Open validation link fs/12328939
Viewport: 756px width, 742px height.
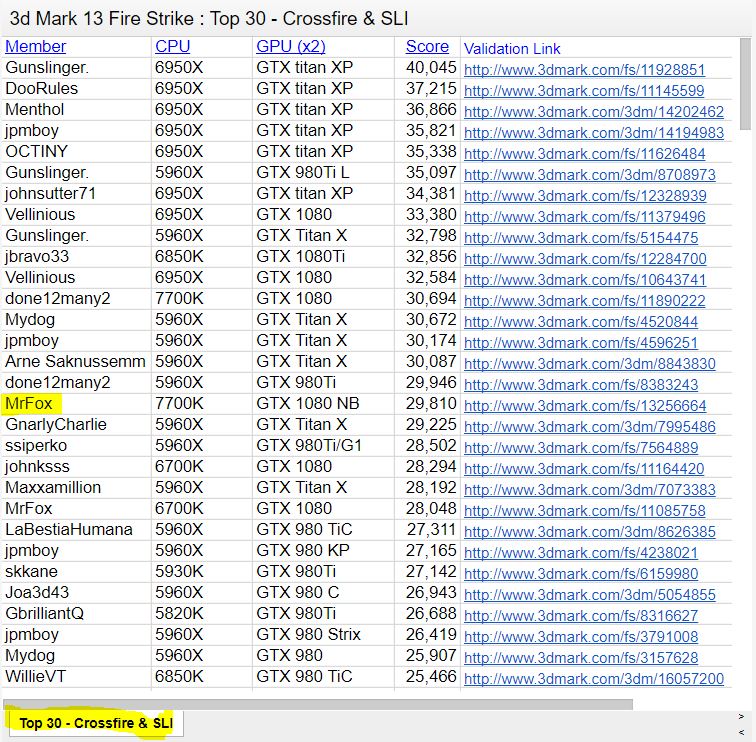coord(585,196)
